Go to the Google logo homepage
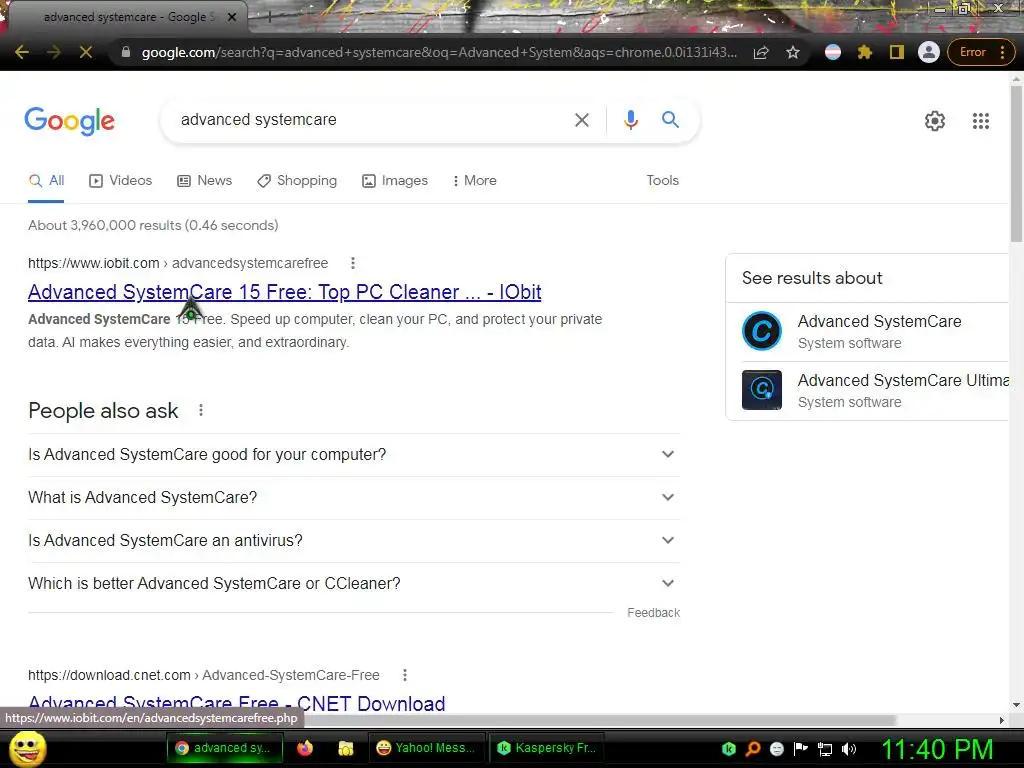1024x768 pixels. (69, 121)
